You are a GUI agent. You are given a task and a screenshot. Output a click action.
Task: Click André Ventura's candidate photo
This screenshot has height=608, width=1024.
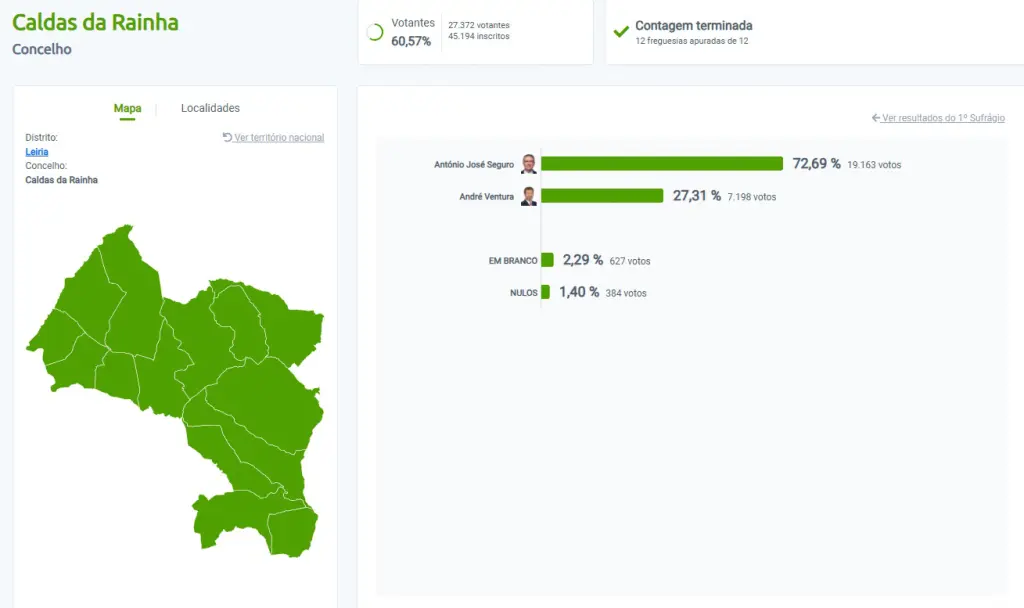(x=528, y=196)
